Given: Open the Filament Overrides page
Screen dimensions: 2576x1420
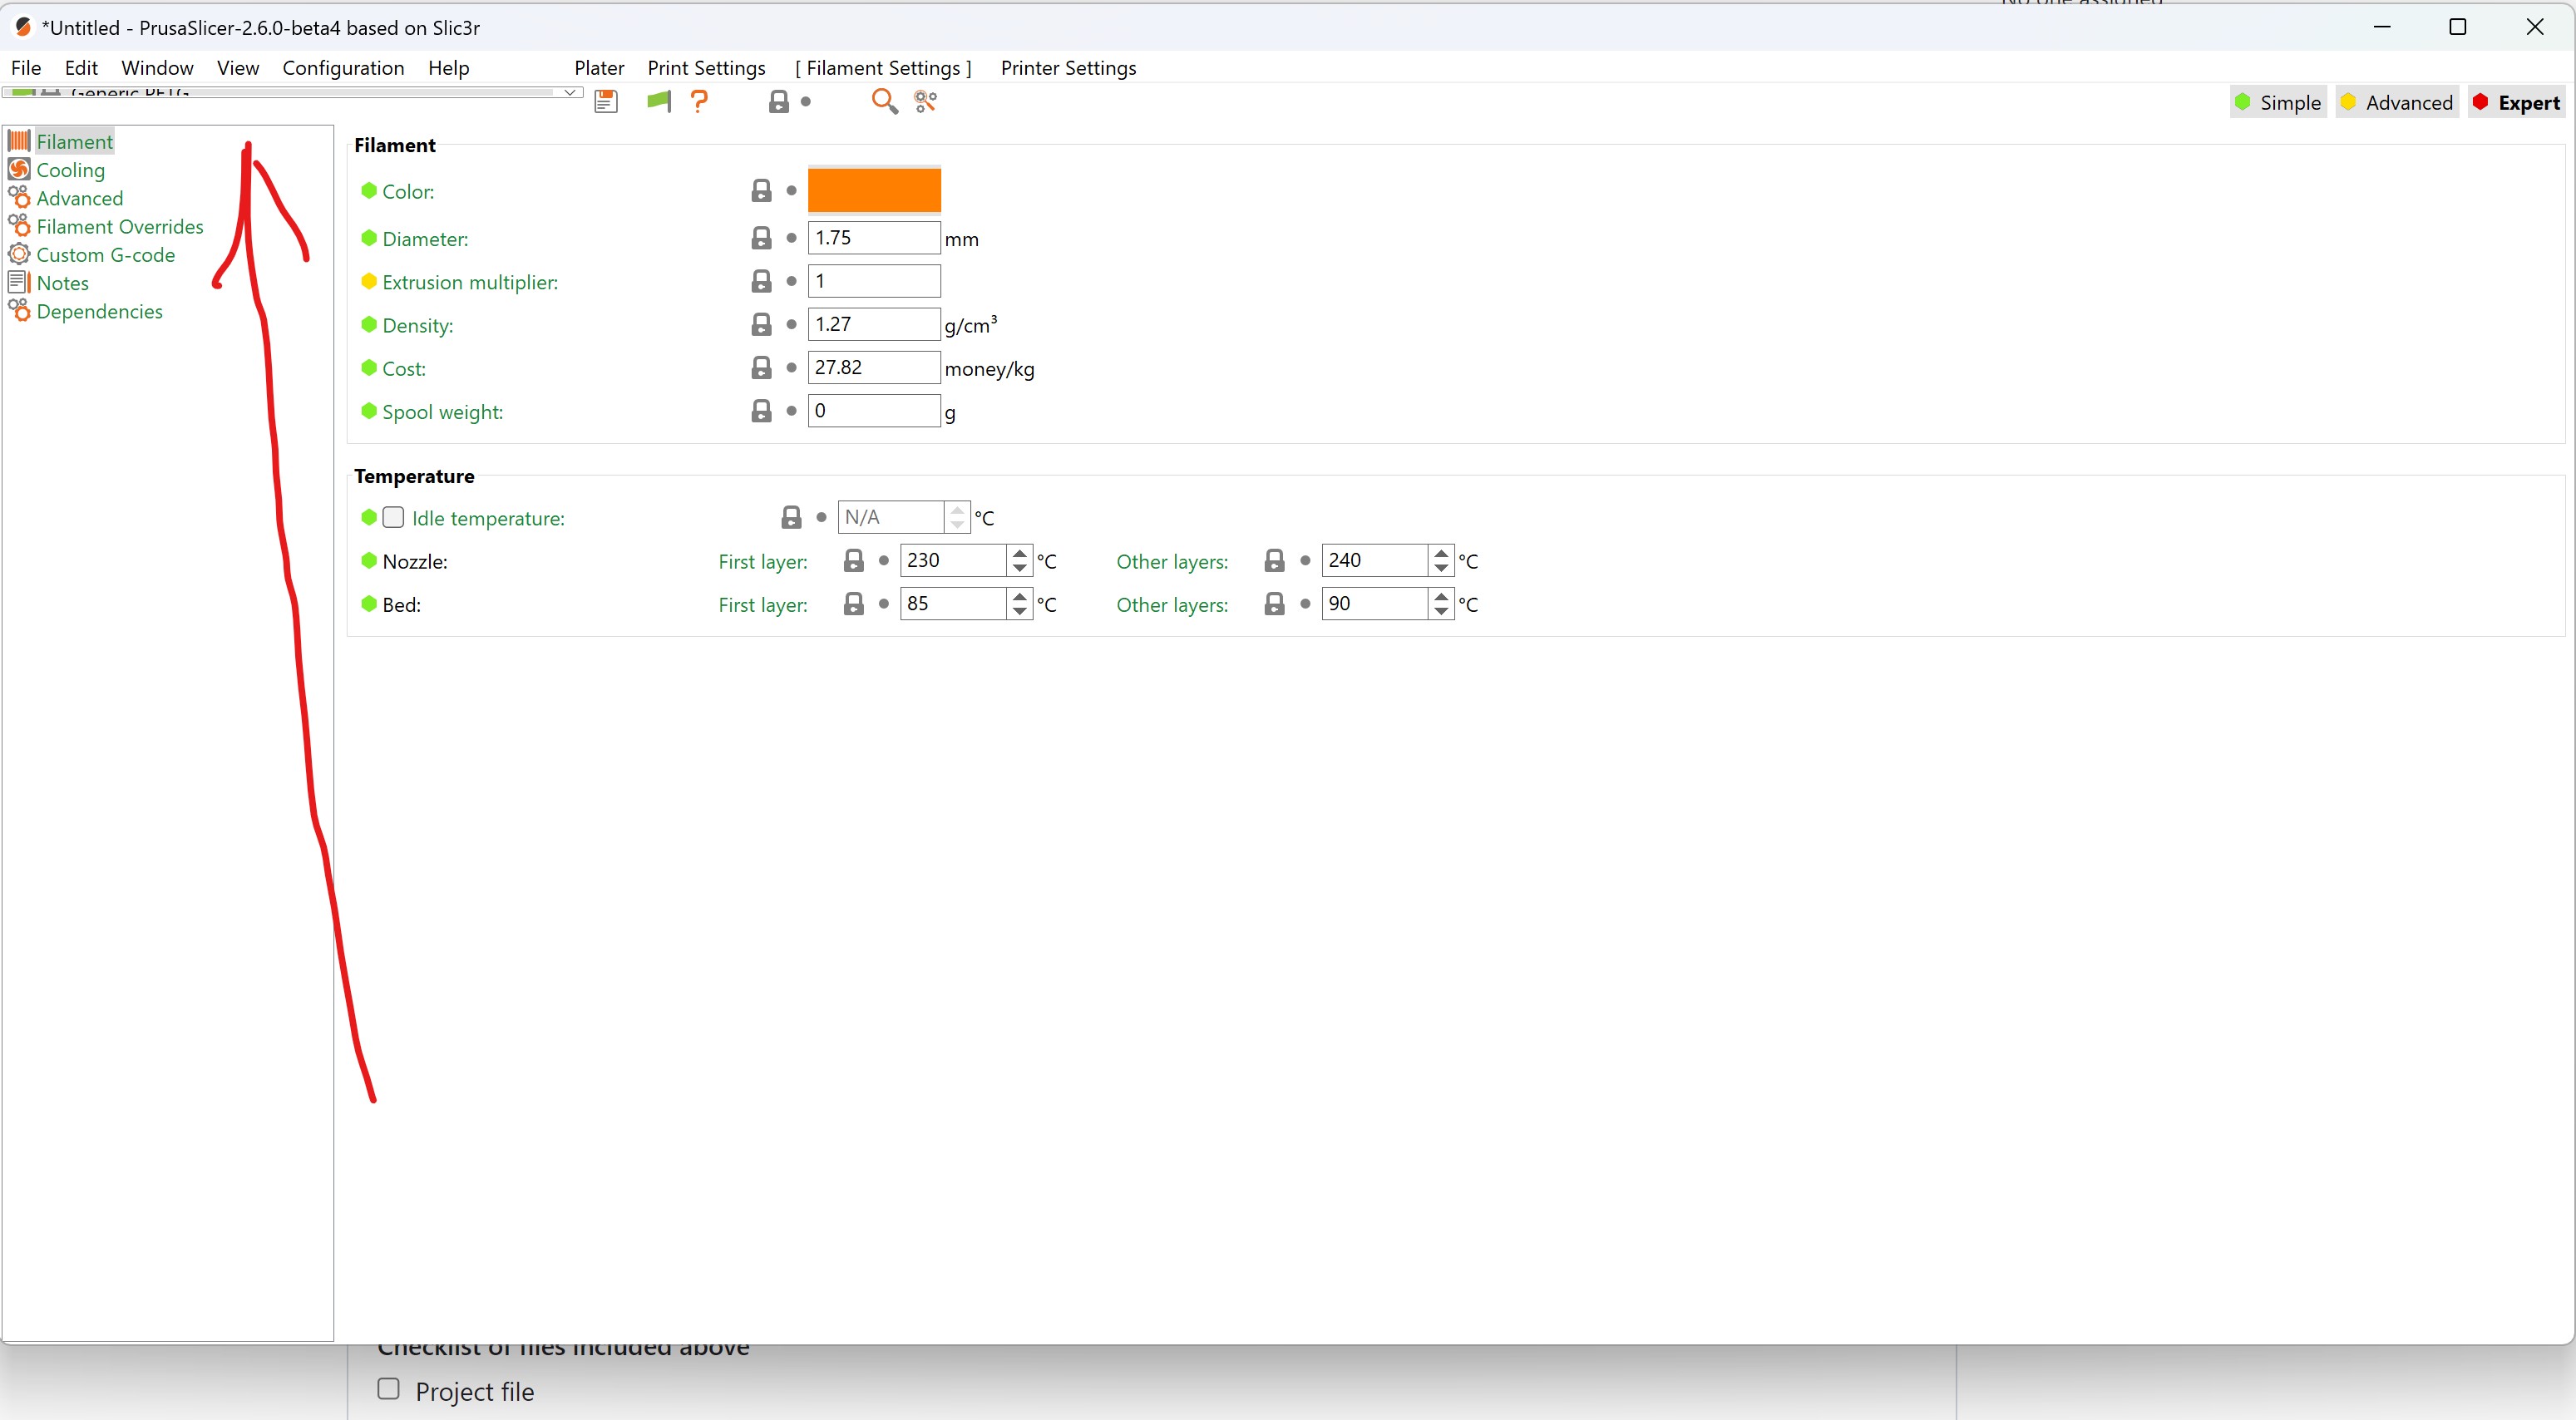Looking at the screenshot, I should (120, 226).
